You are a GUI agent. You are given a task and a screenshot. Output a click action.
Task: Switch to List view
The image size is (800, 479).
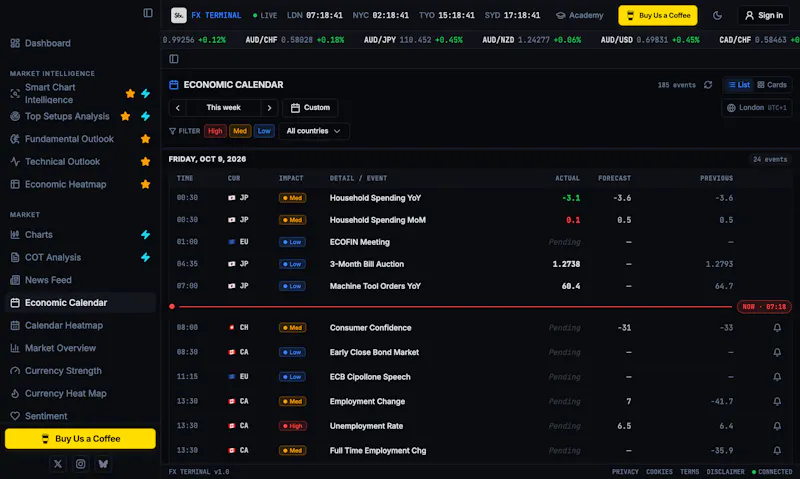click(x=739, y=85)
